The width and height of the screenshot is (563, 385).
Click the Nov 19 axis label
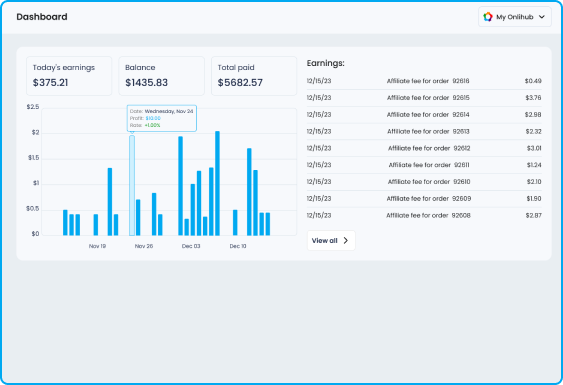click(97, 246)
